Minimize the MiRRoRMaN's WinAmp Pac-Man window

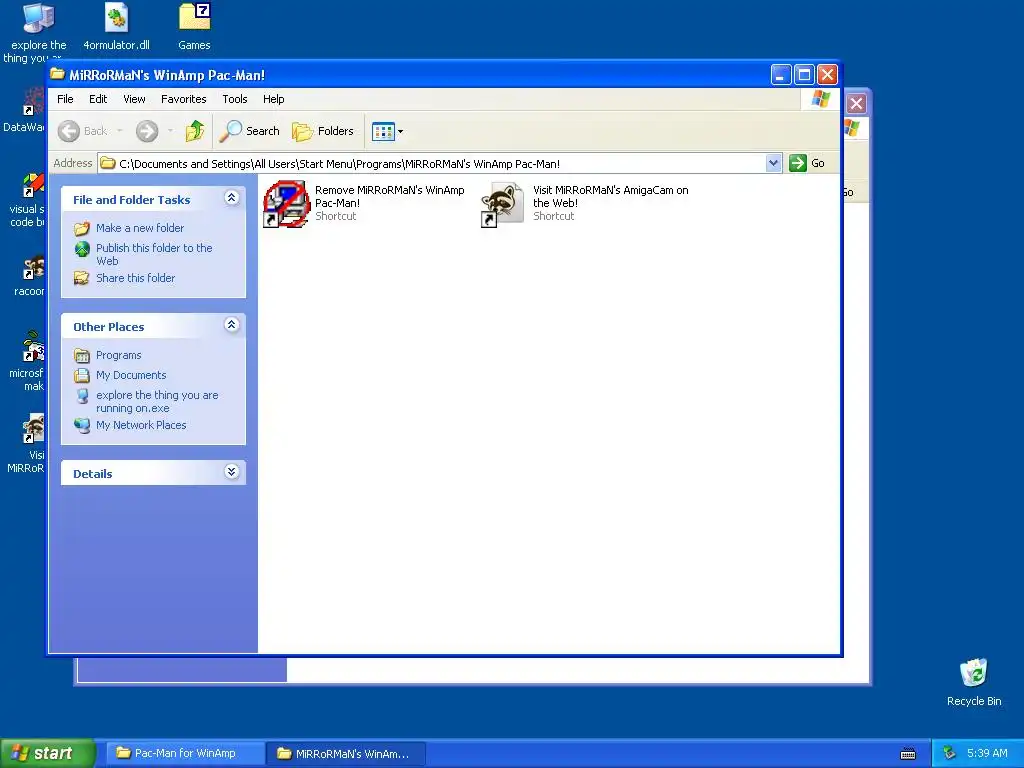[781, 75]
